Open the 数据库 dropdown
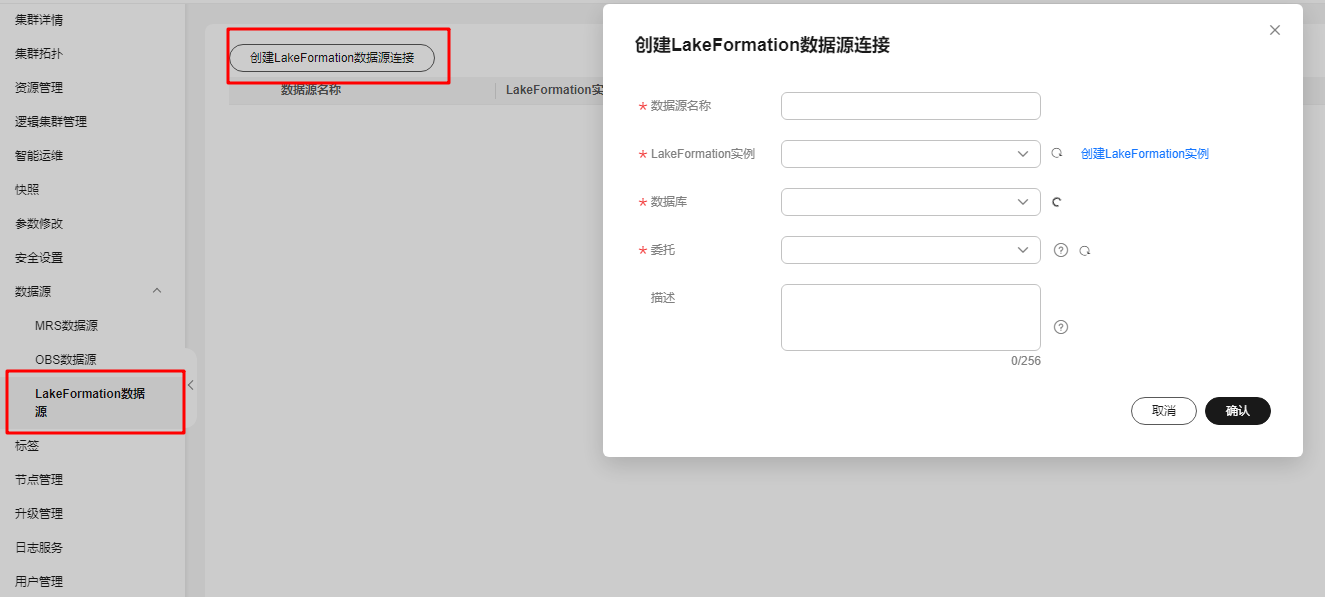This screenshot has width=1325, height=597. (x=911, y=202)
